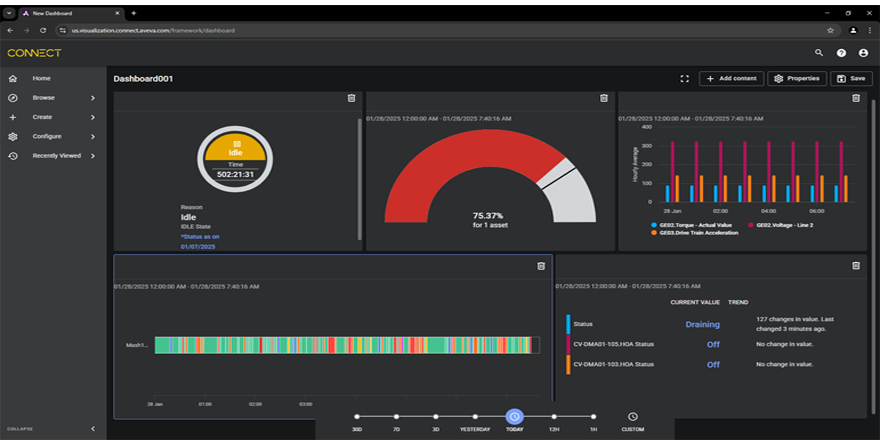Choose the 12H time range option
880x444 pixels.
[x=553, y=416]
